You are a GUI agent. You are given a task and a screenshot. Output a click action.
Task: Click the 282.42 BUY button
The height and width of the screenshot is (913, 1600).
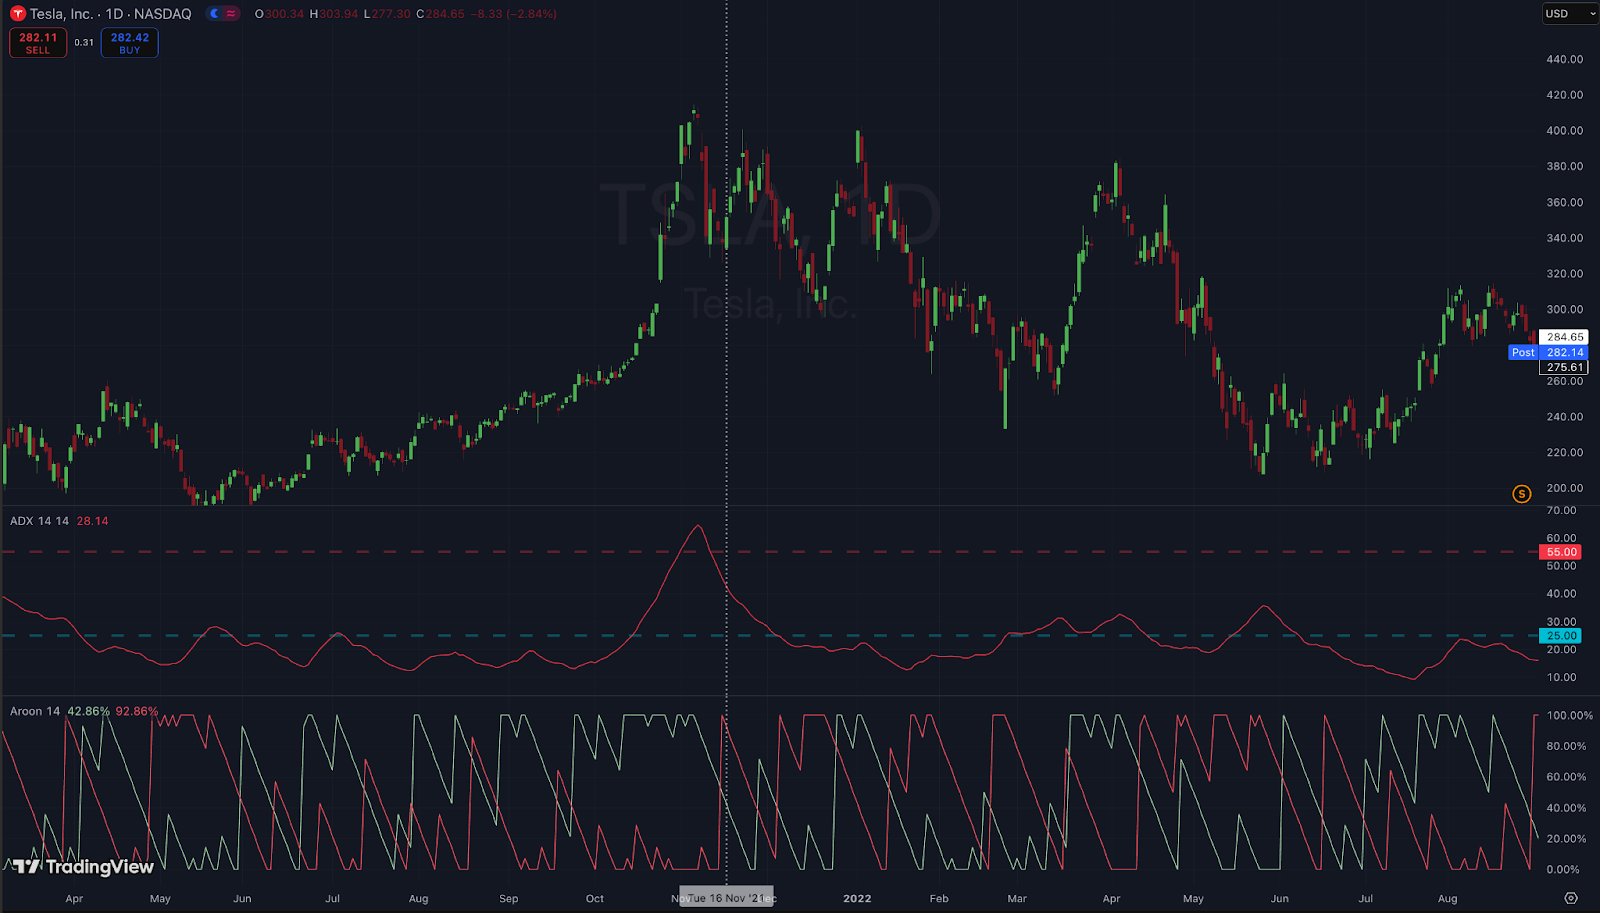tap(130, 43)
